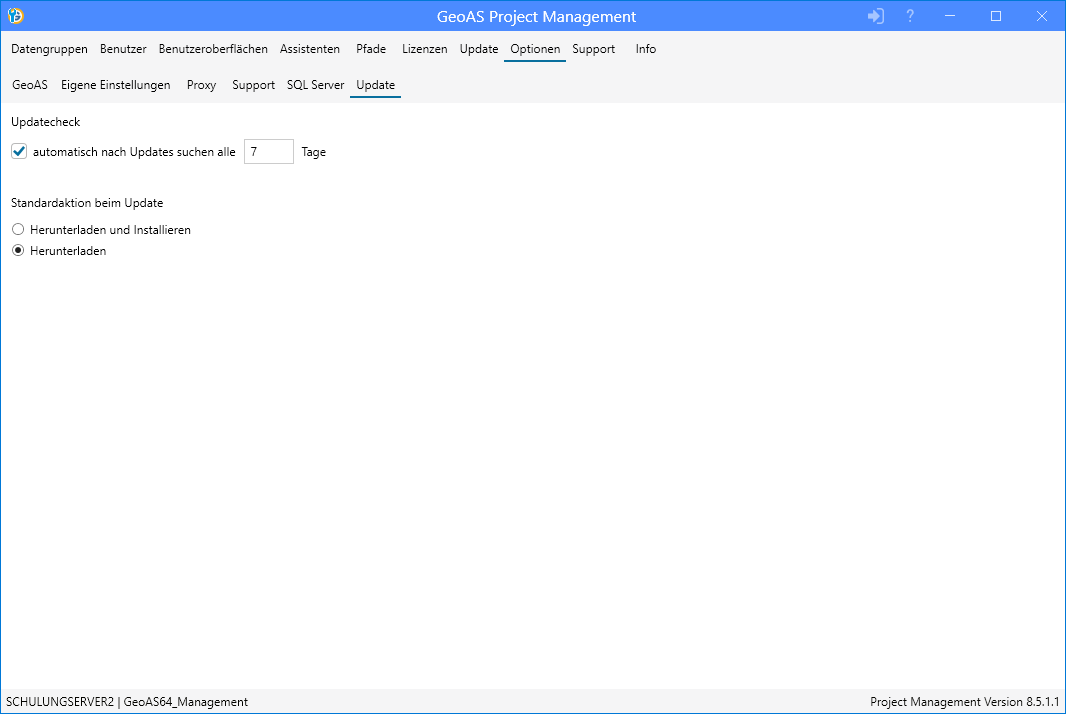Switch to the Proxy sub-tab
This screenshot has height=714, width=1066.
tap(201, 85)
